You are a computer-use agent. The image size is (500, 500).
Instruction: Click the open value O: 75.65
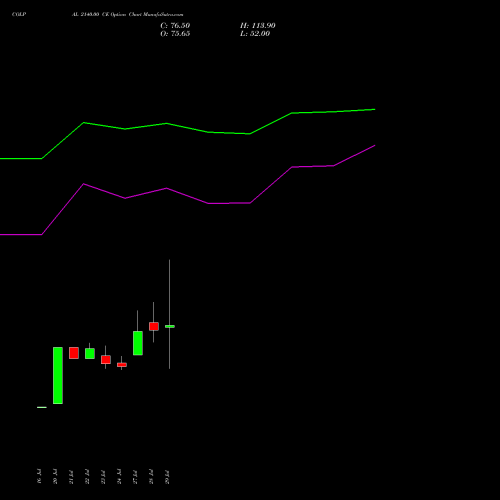tap(175, 34)
